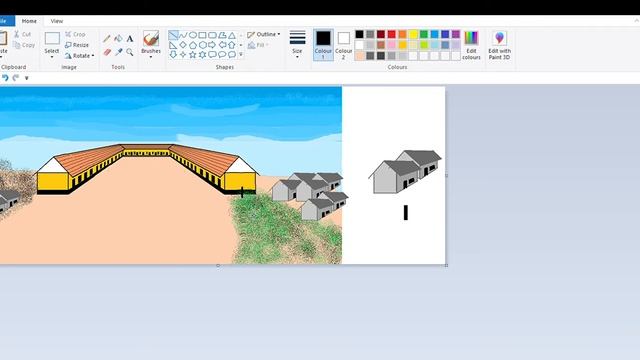
Task: Choose the Pentagon shape
Action: [193, 45]
